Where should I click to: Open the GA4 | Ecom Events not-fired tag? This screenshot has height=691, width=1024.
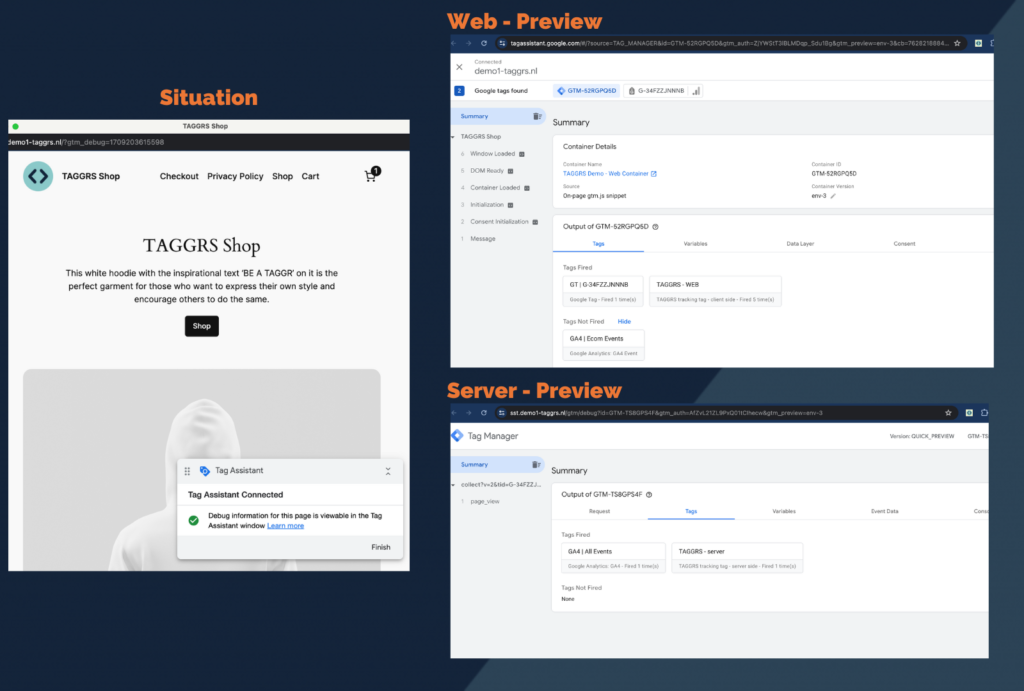(x=603, y=345)
